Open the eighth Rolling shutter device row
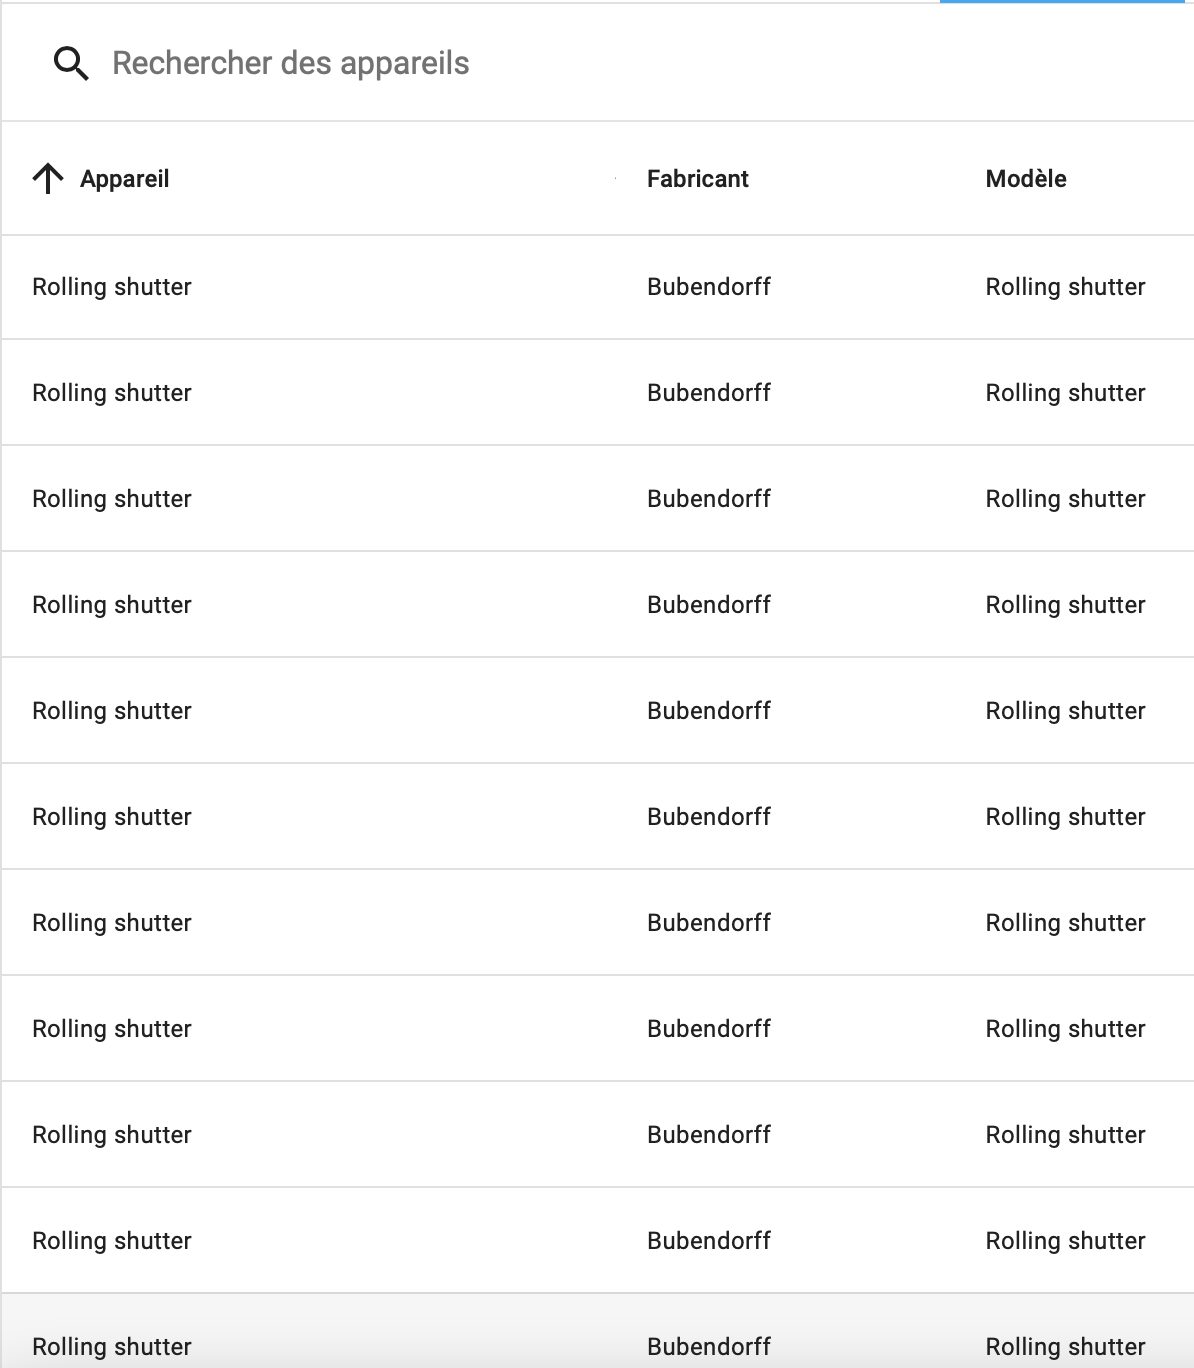Image resolution: width=1194 pixels, height=1368 pixels. (x=112, y=1029)
